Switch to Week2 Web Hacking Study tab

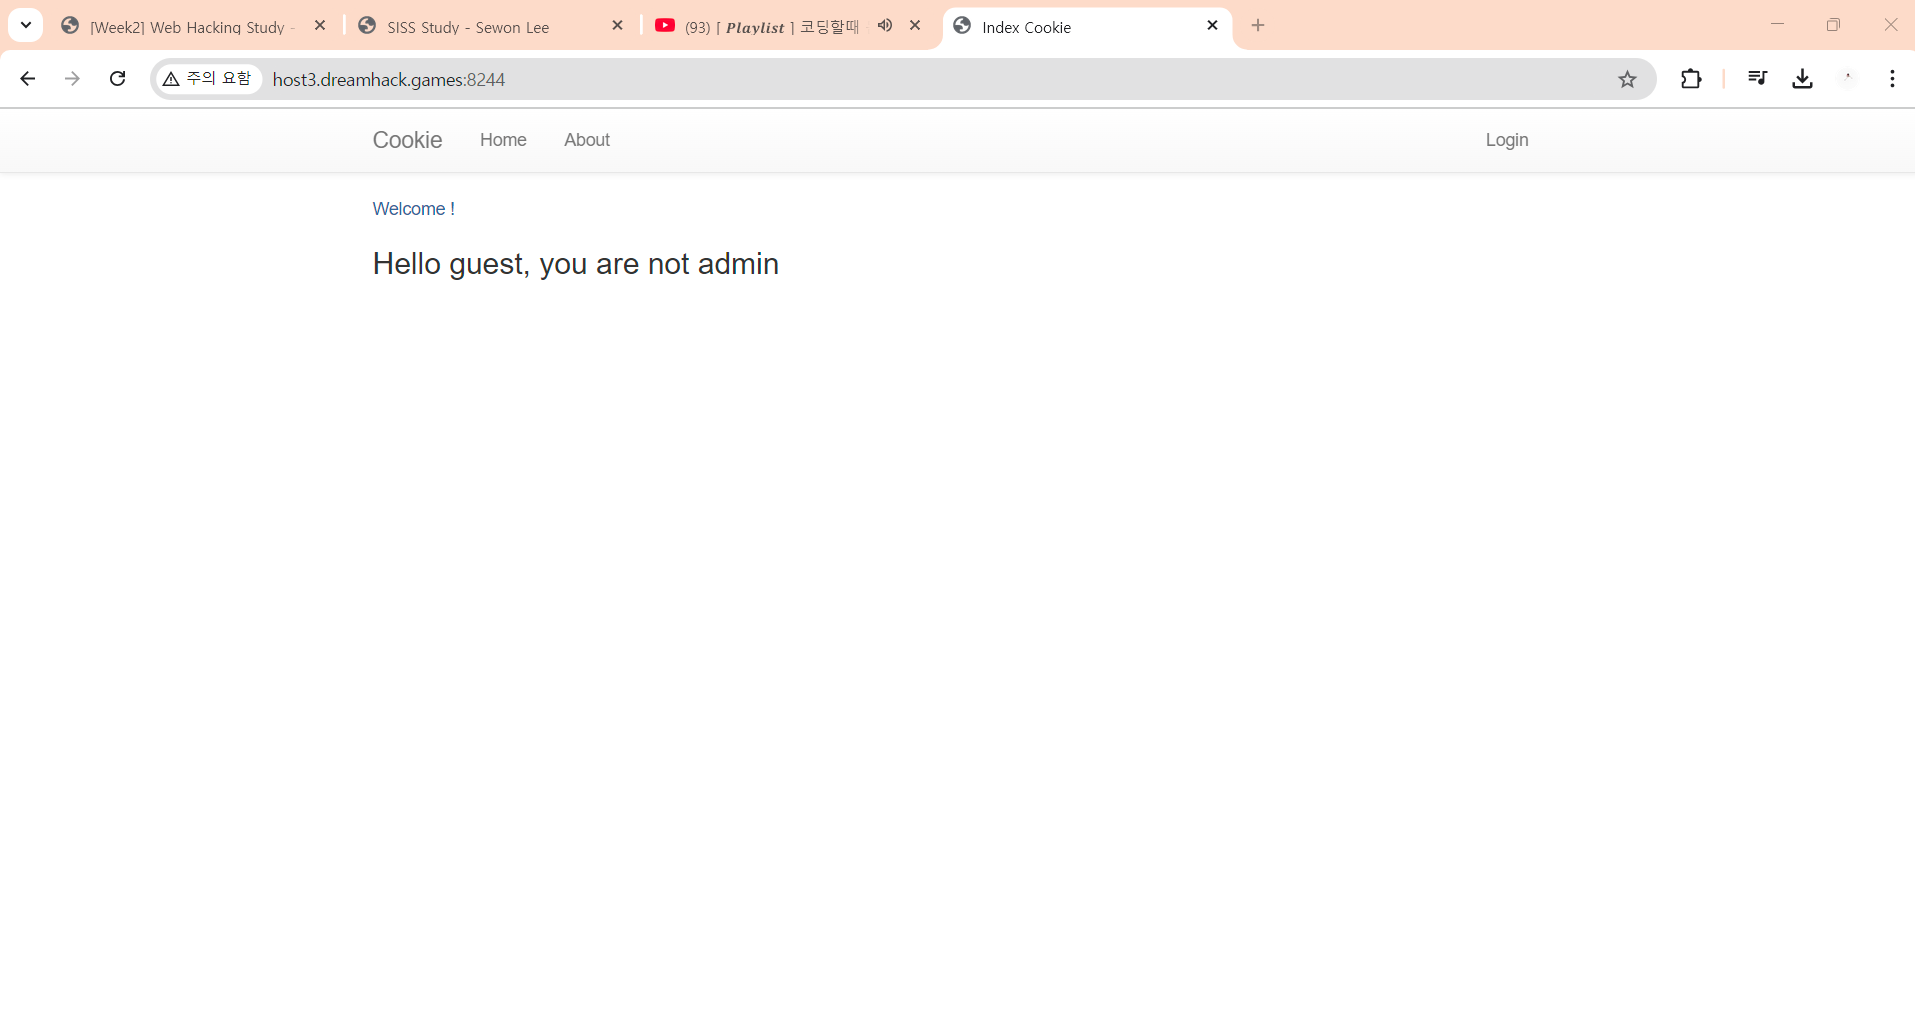point(187,27)
